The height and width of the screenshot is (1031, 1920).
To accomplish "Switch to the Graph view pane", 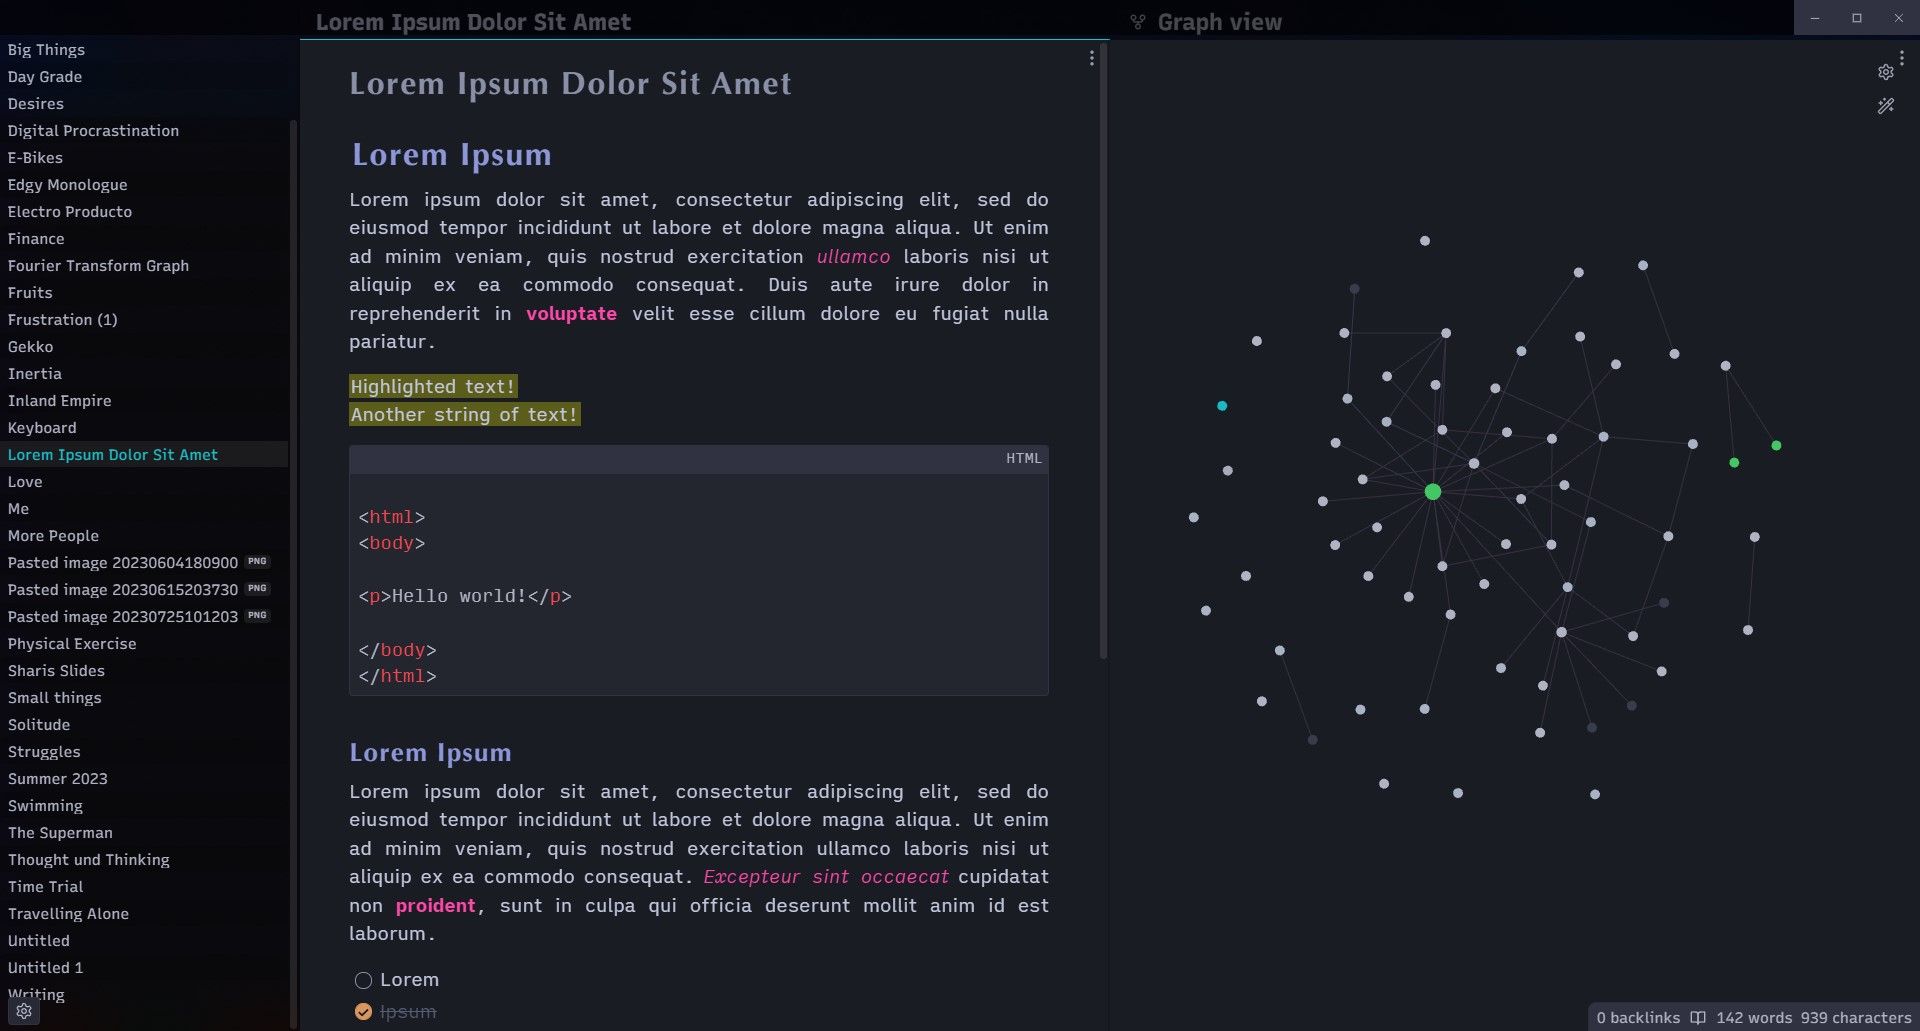I will tap(1219, 21).
